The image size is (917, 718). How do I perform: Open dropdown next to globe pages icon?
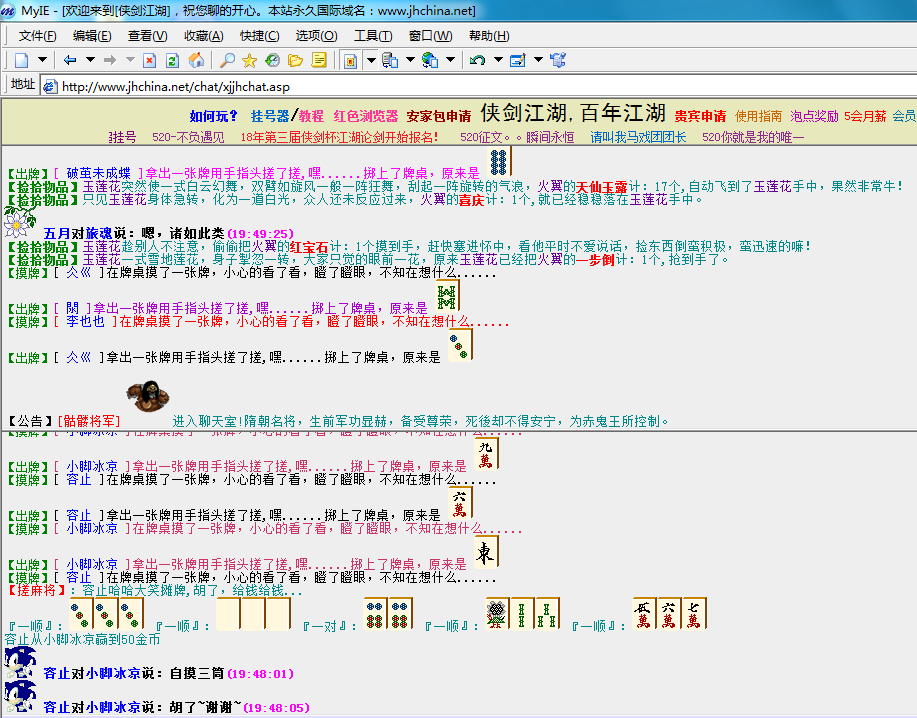[x=450, y=60]
